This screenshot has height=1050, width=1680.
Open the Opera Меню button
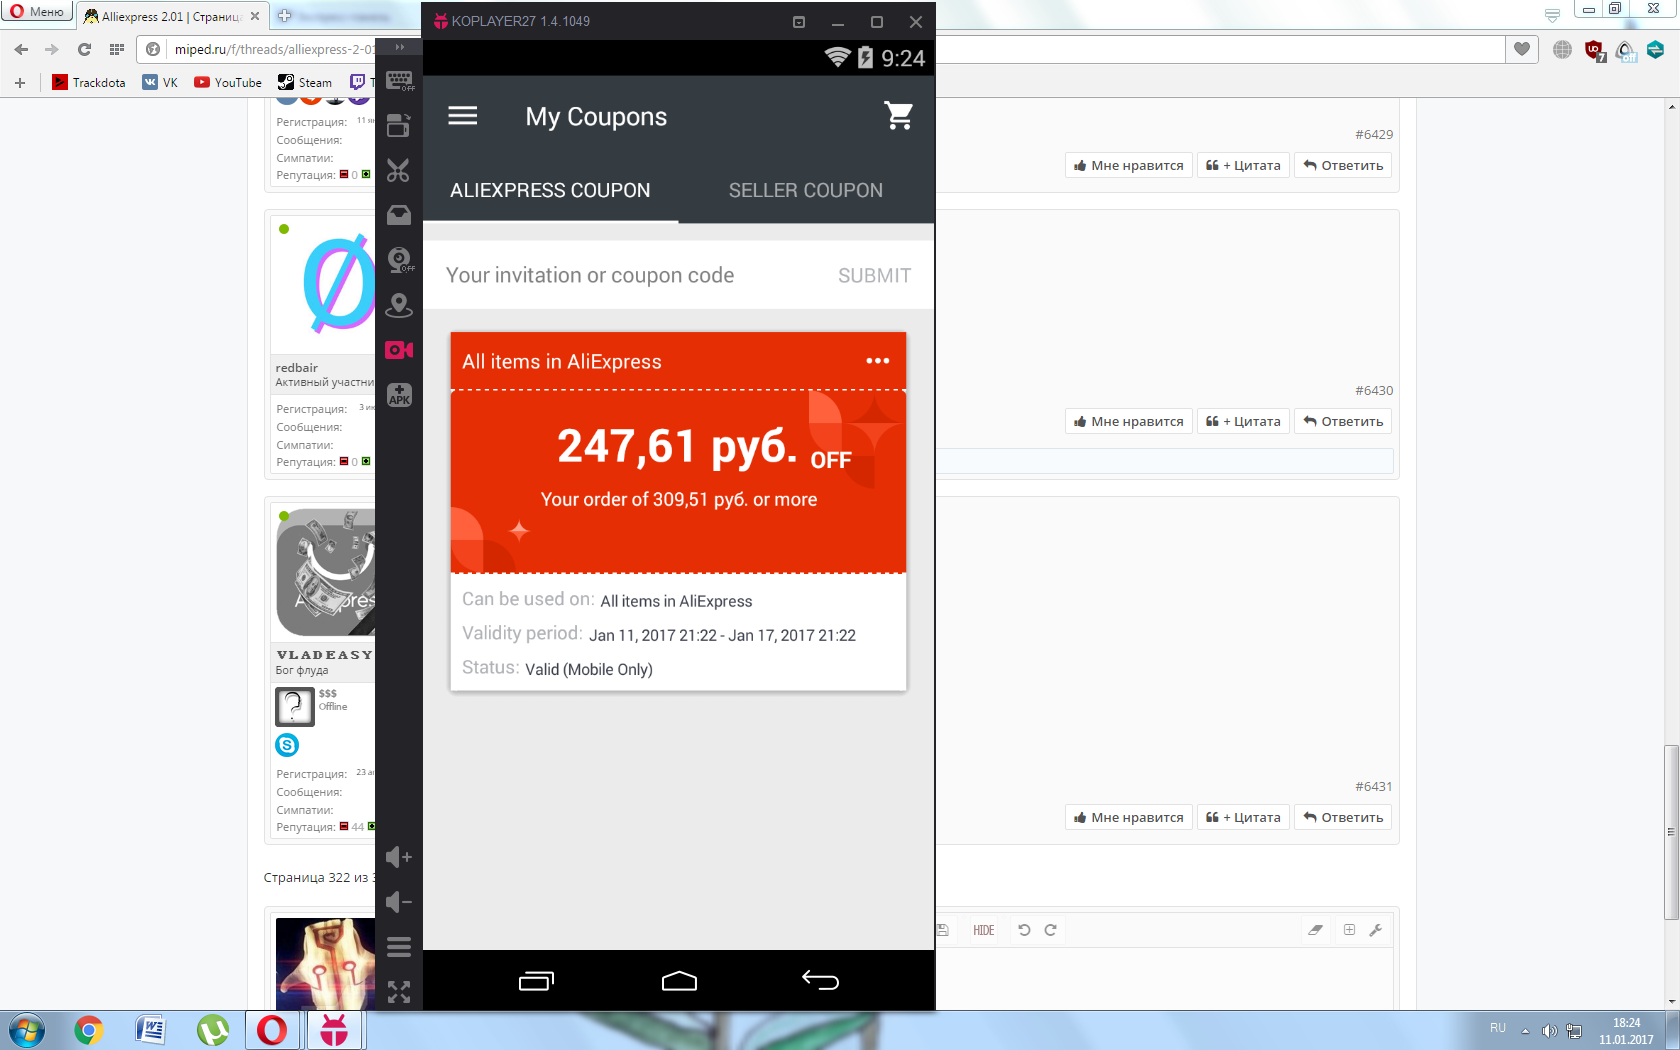(37, 12)
